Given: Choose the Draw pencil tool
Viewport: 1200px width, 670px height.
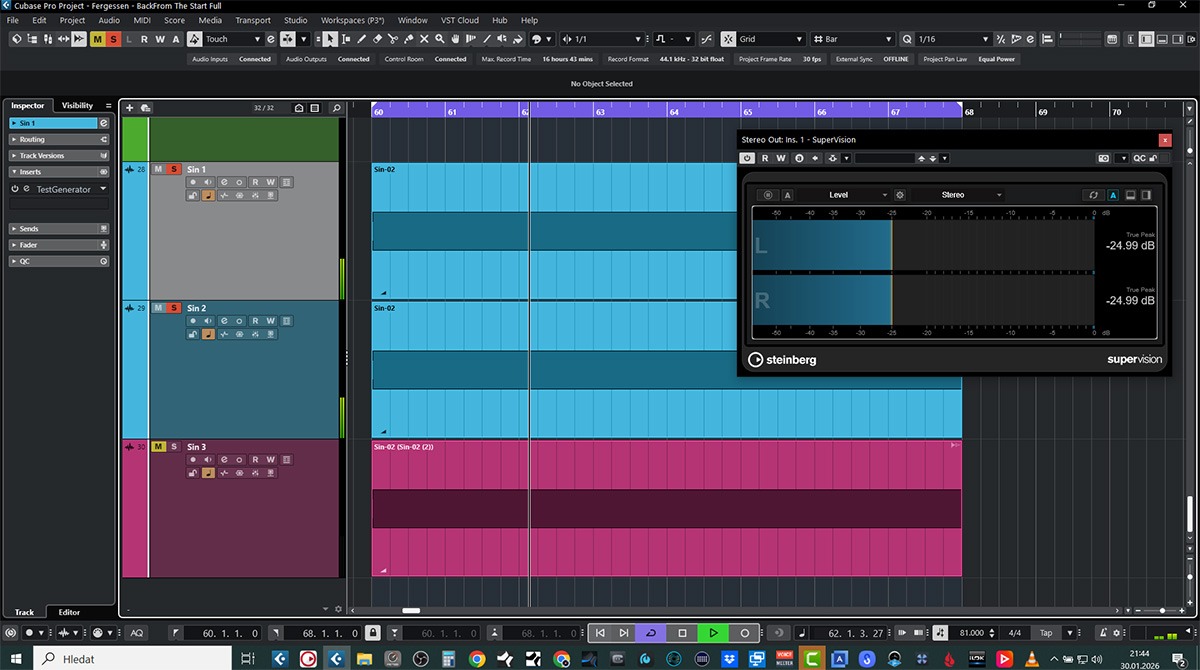Looking at the screenshot, I should (362, 39).
